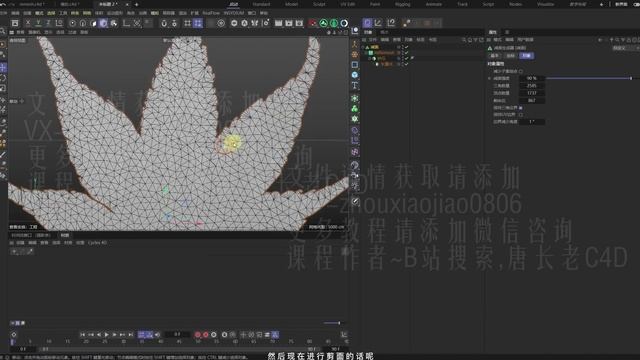Toggle the first object's enable checkmark
Viewport: 640px width, 360px height.
[407, 47]
